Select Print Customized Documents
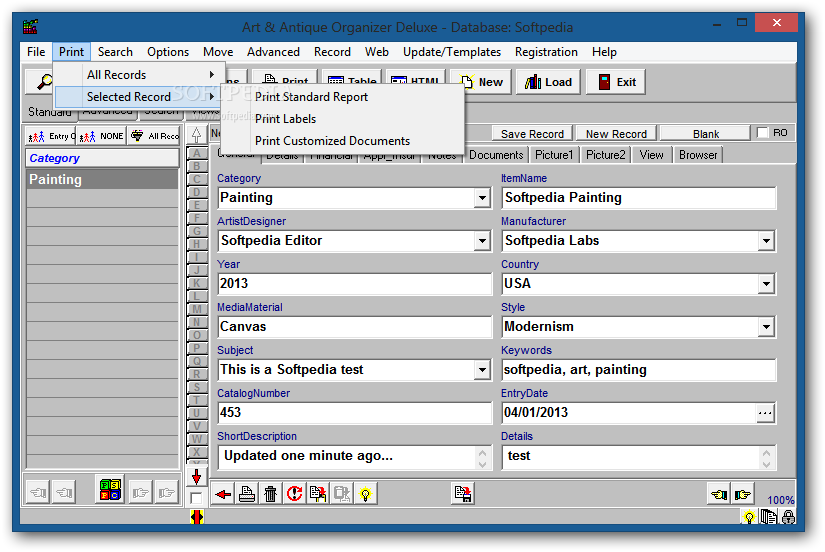 333,141
